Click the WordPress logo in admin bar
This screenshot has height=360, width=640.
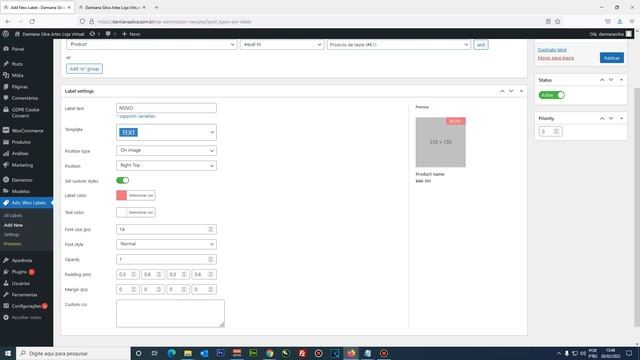[x=6, y=34]
